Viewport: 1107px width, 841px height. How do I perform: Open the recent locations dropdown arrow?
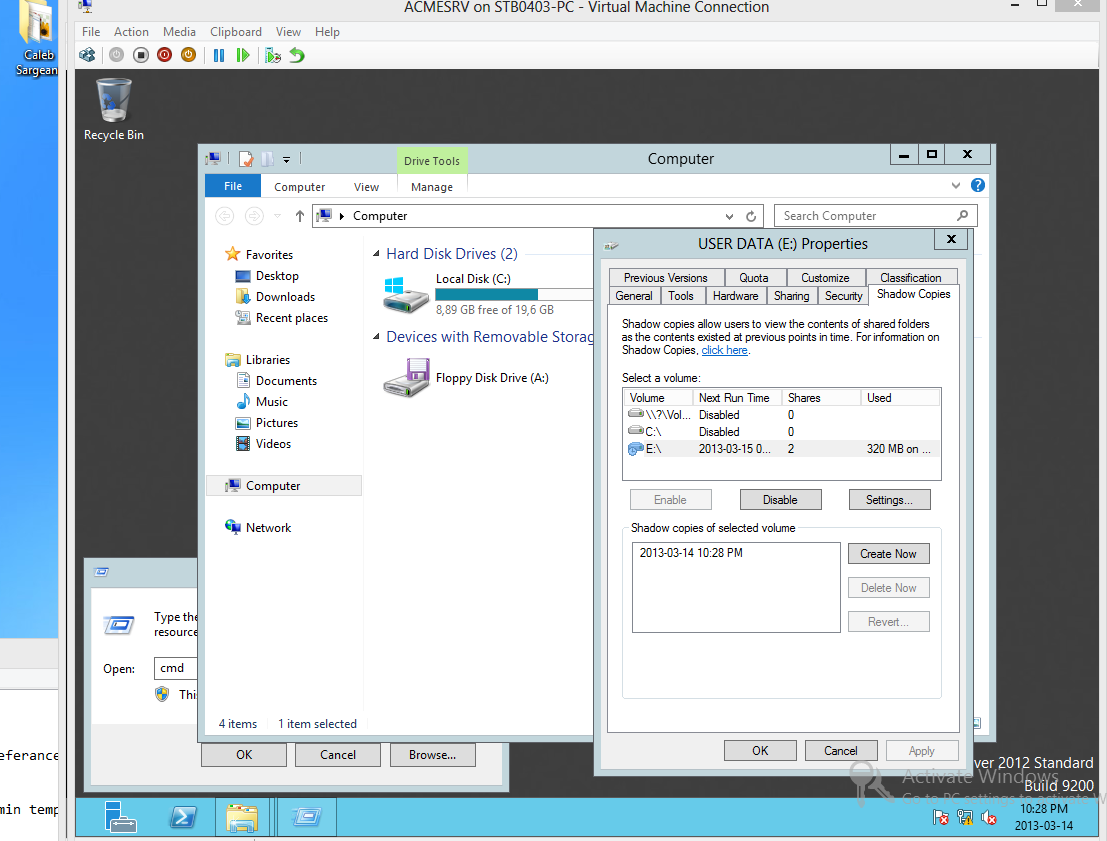277,216
